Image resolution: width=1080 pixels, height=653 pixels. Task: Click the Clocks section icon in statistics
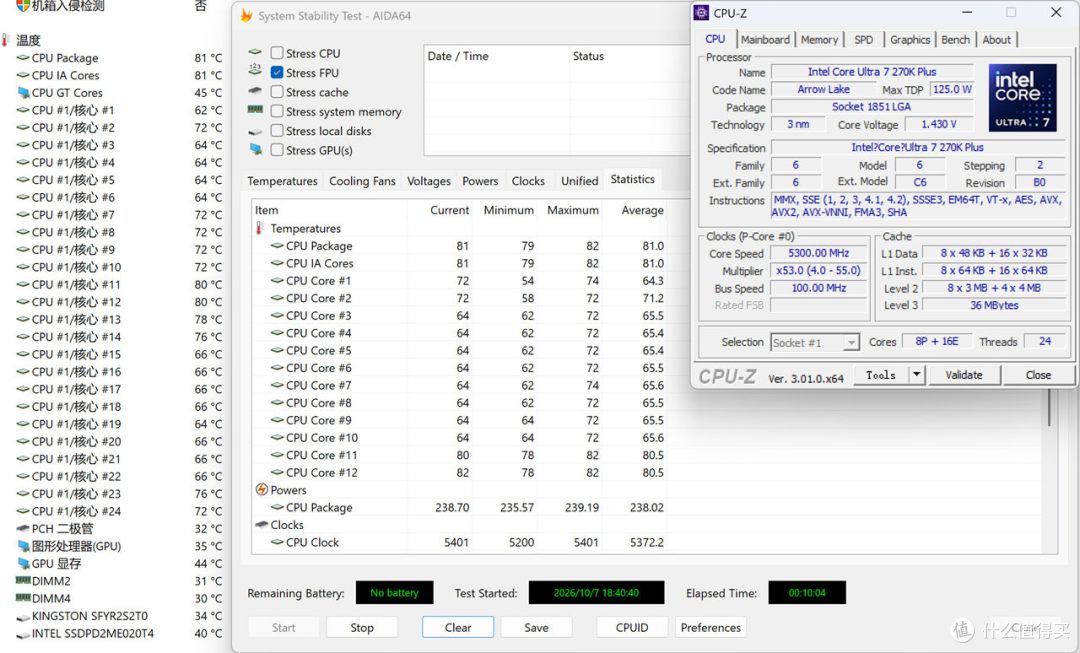click(262, 525)
